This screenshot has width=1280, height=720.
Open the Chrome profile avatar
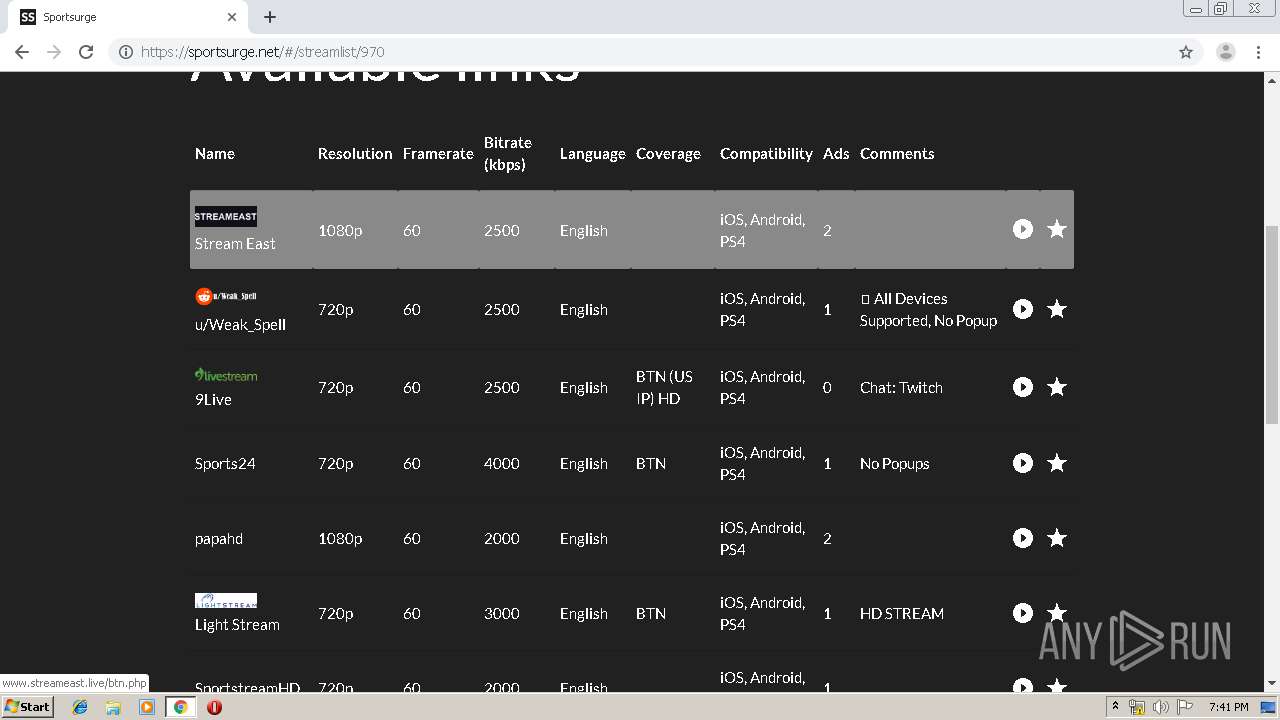click(1225, 52)
